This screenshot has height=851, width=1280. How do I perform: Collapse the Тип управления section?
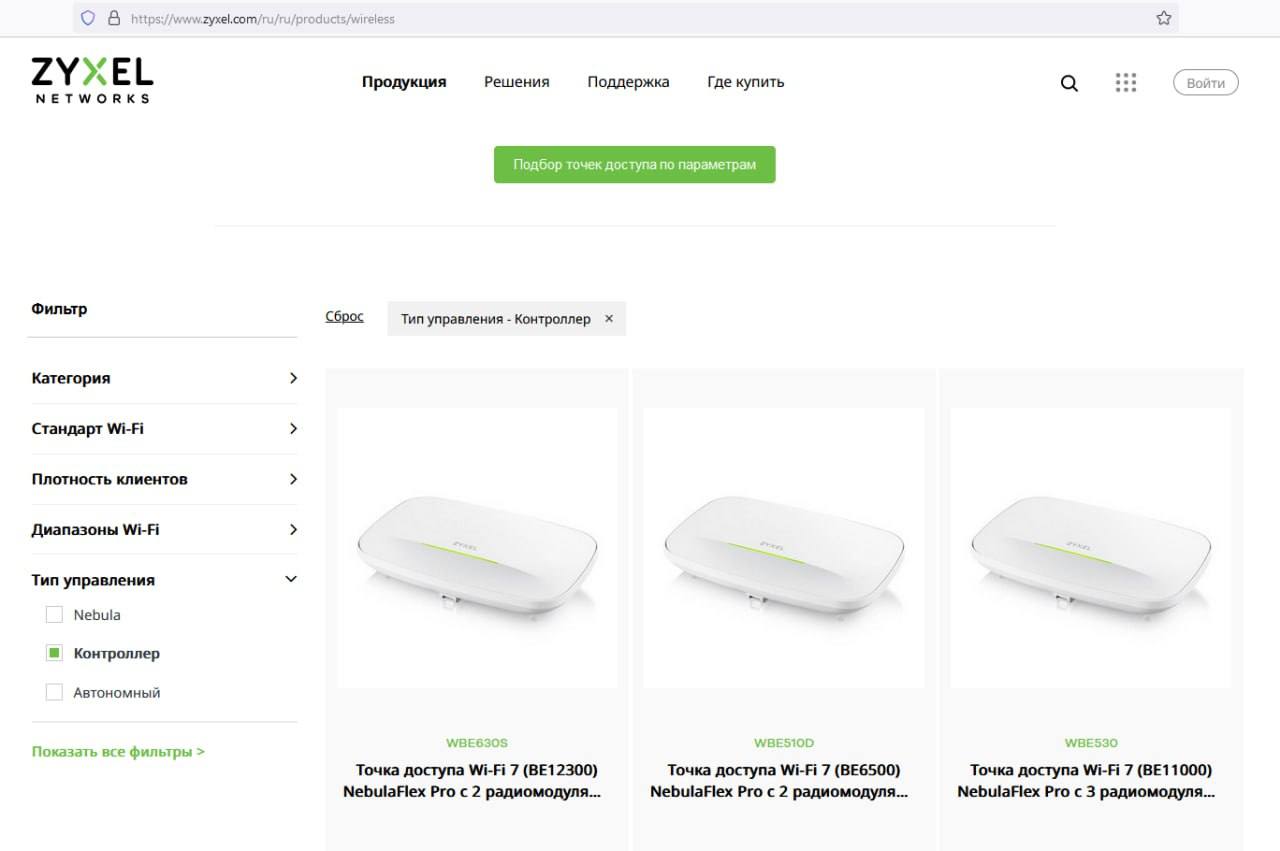[x=165, y=580]
